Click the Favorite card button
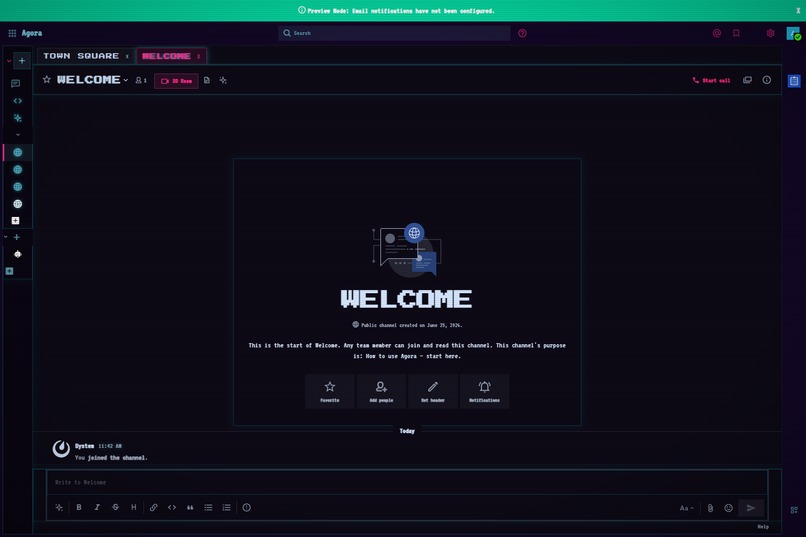The image size is (806, 537). coord(329,392)
